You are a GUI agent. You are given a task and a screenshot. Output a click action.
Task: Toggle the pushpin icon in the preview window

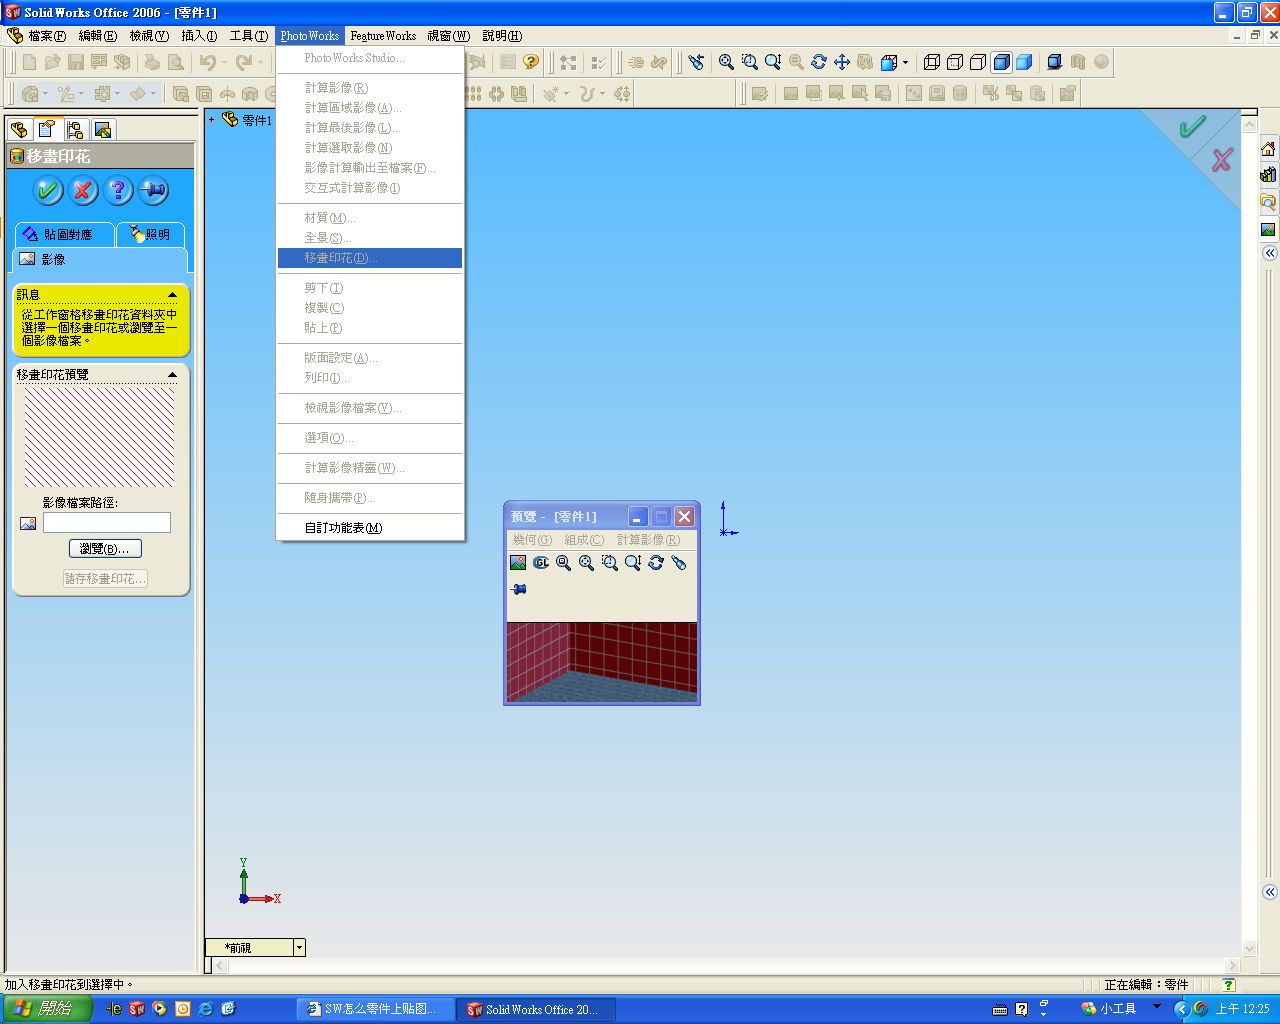[x=518, y=590]
